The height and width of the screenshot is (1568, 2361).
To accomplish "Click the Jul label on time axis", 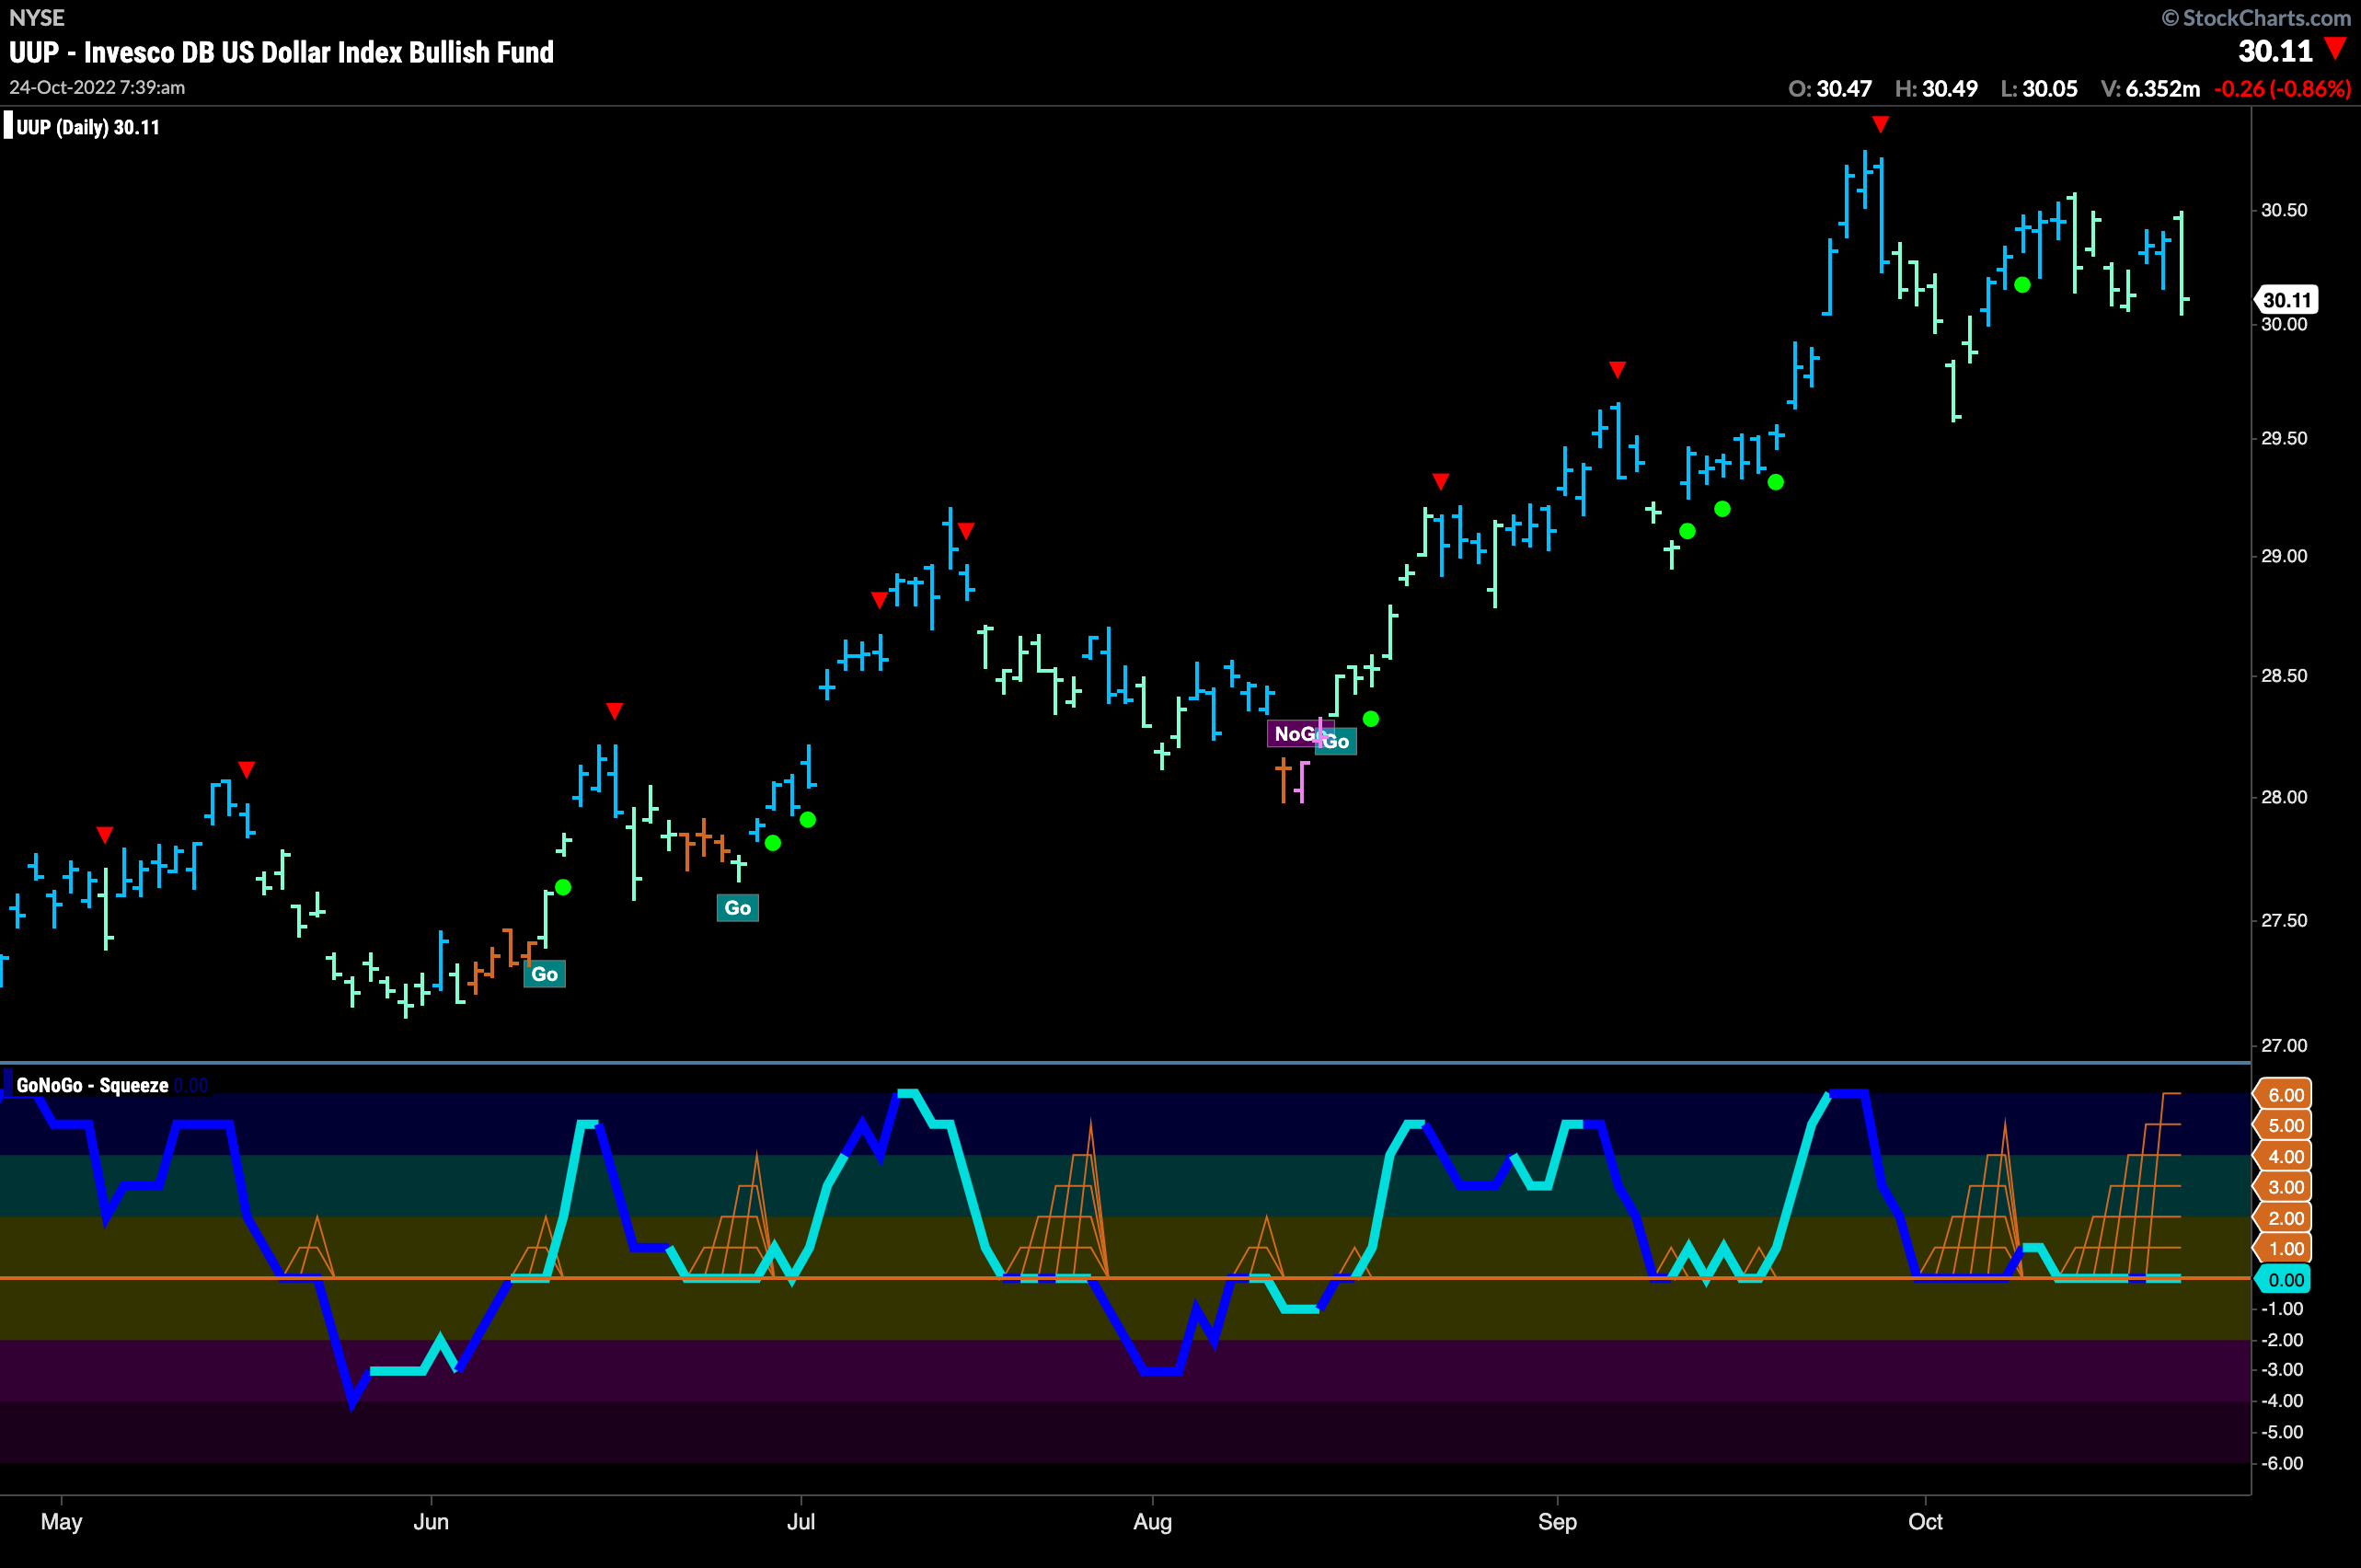I will click(801, 1521).
